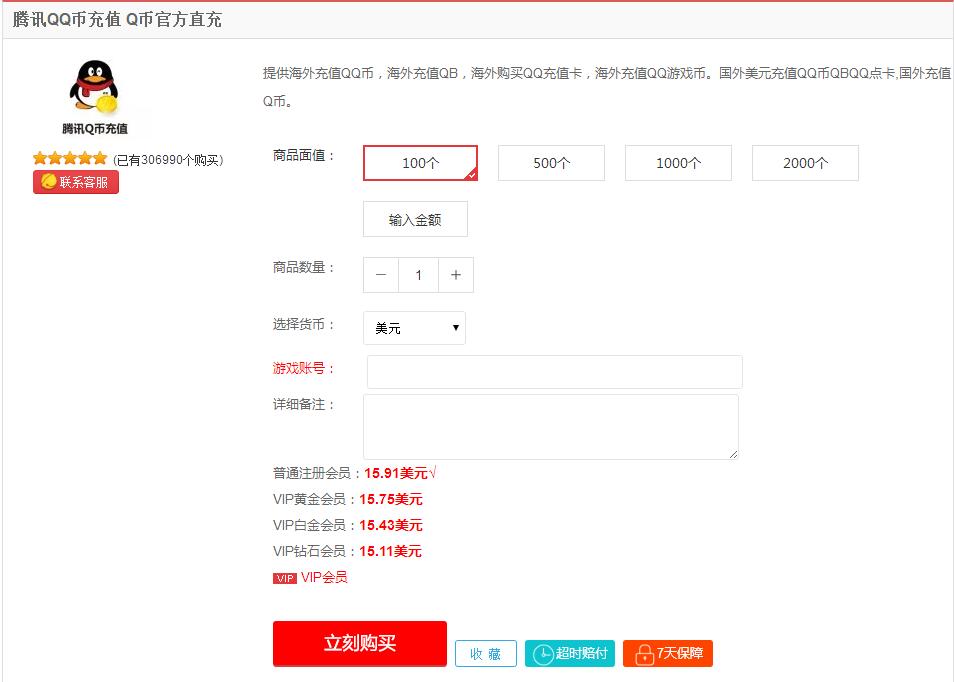Click the 游戏账号 game account input
Image resolution: width=954 pixels, height=682 pixels.
point(555,372)
